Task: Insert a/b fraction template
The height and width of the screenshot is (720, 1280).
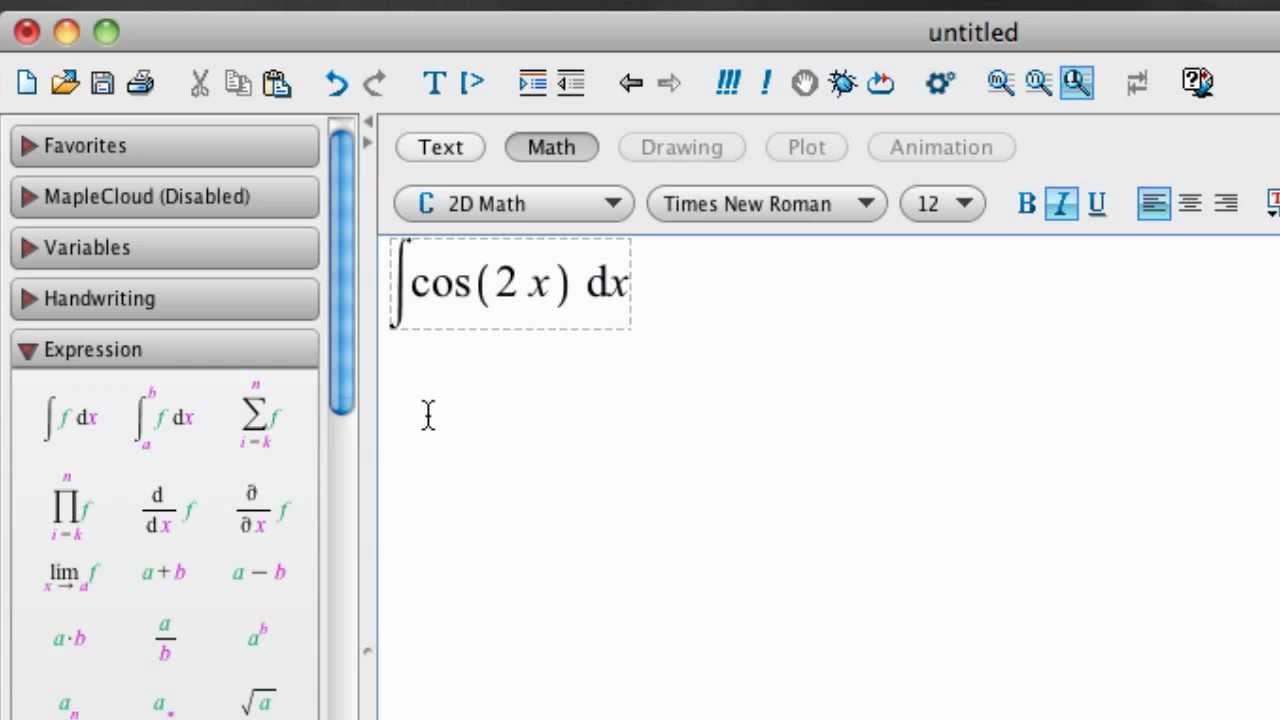Action: pyautogui.click(x=165, y=639)
